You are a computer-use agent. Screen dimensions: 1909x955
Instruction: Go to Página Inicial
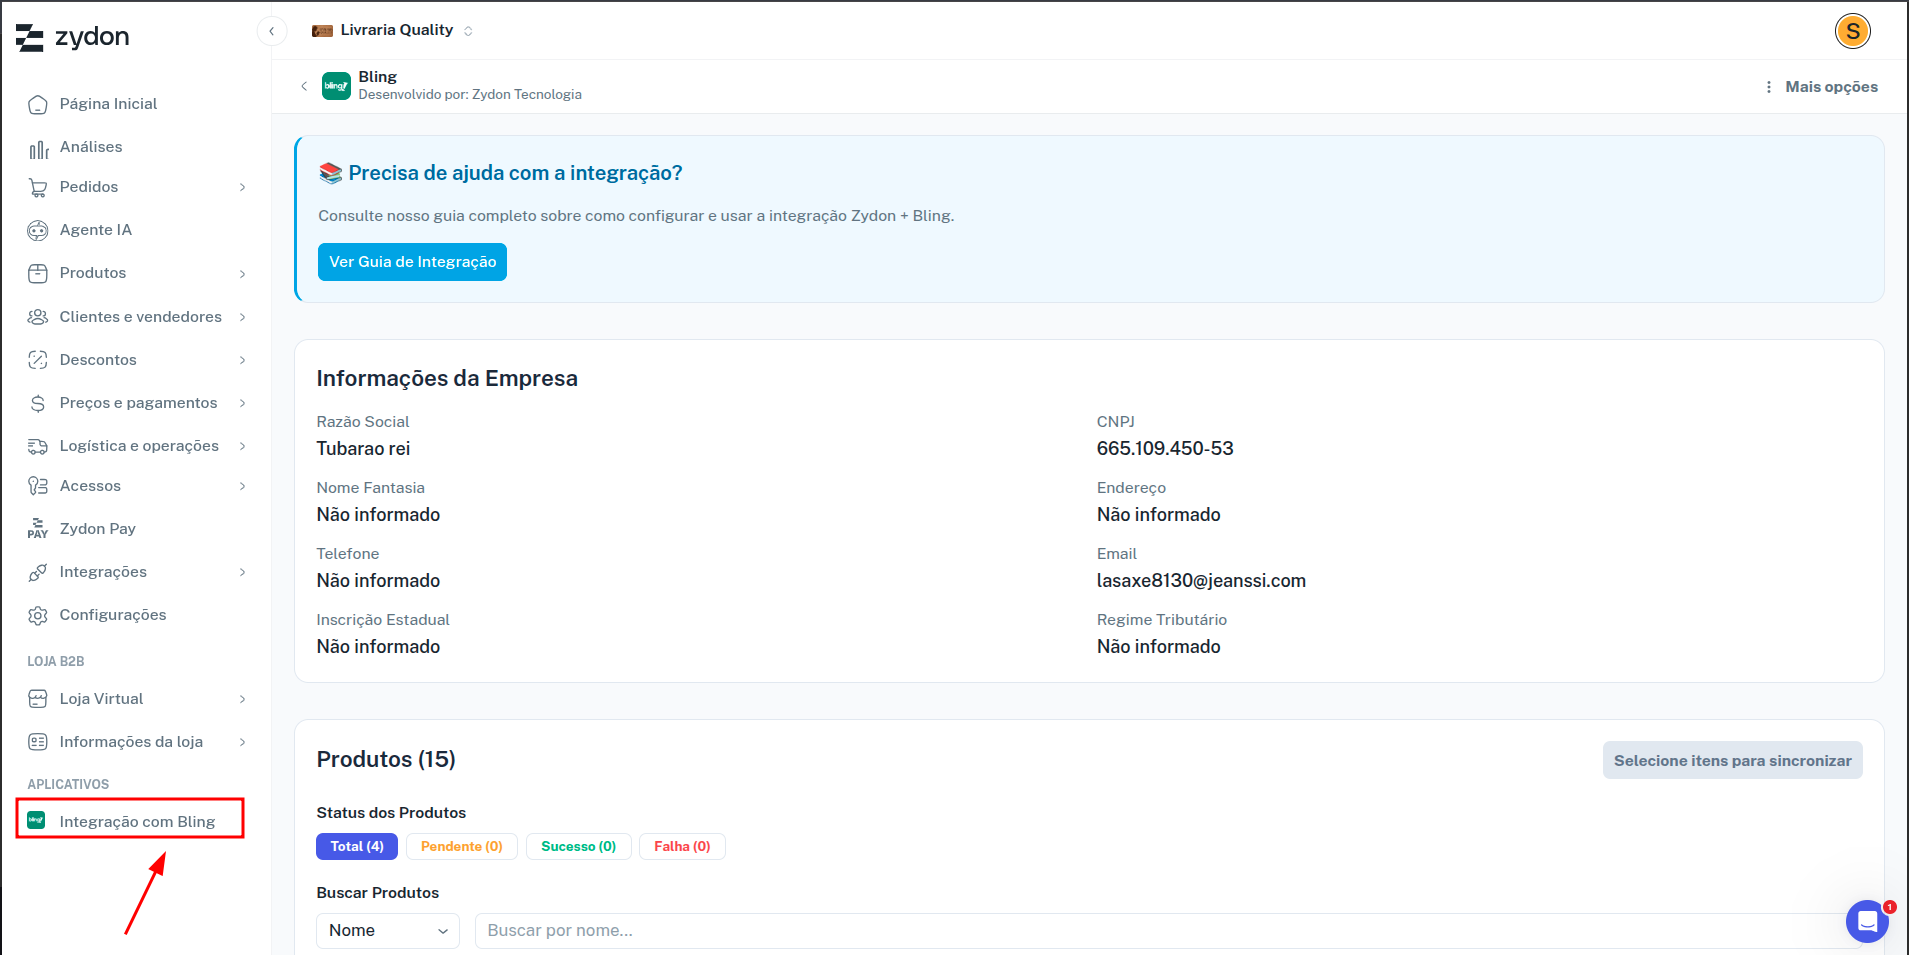(108, 104)
